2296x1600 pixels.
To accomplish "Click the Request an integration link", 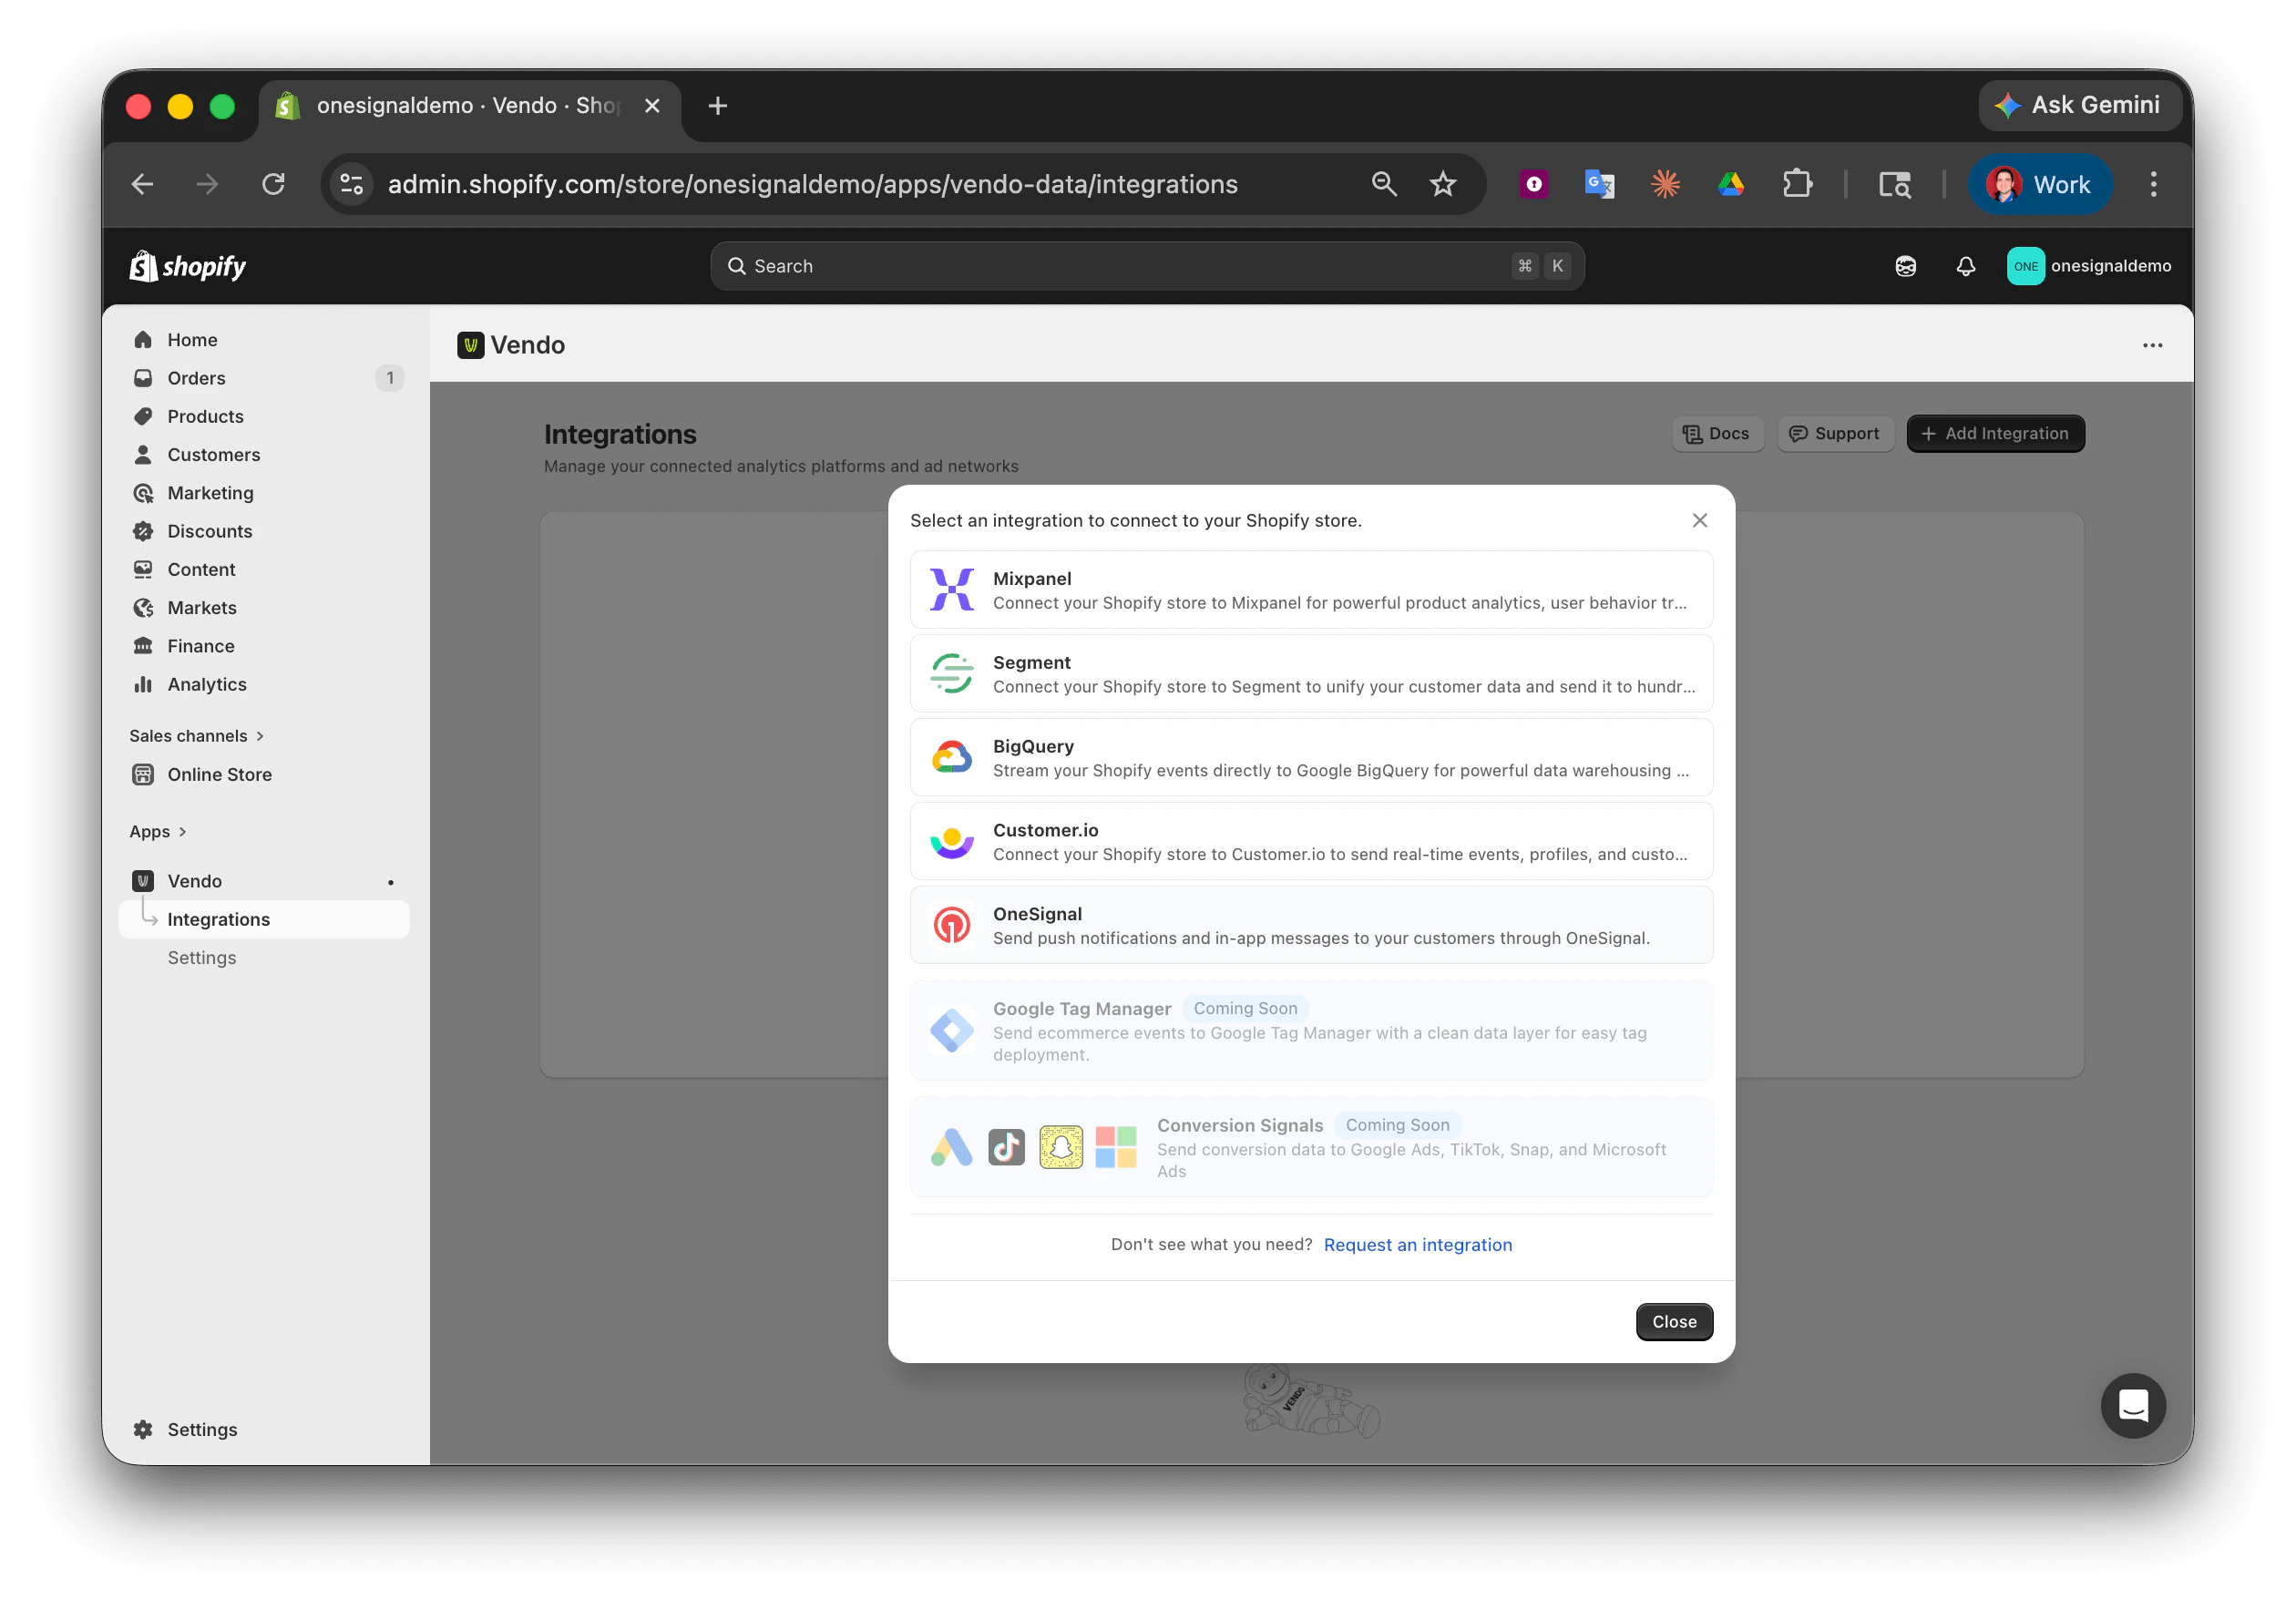I will coord(1417,1245).
